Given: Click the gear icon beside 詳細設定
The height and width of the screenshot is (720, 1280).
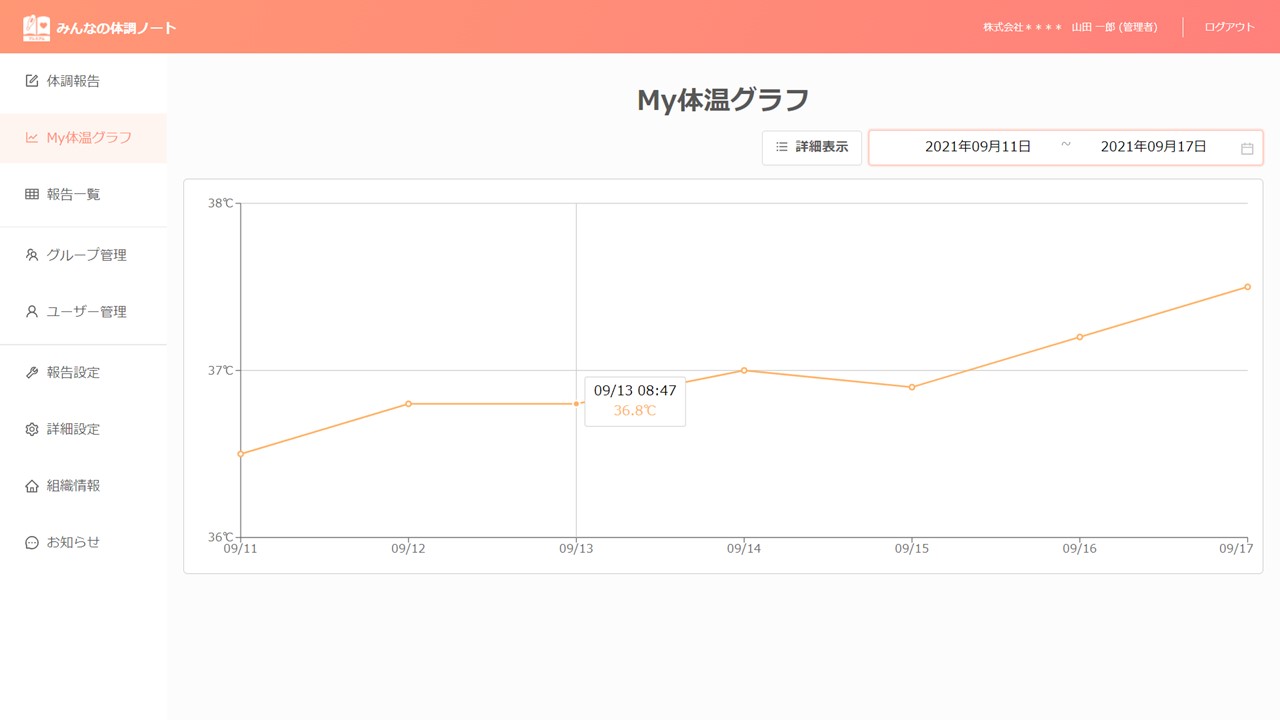Looking at the screenshot, I should (x=32, y=430).
